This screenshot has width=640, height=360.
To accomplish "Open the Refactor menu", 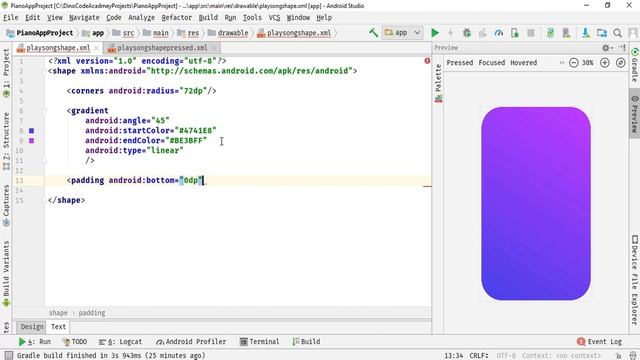I will (x=176, y=18).
